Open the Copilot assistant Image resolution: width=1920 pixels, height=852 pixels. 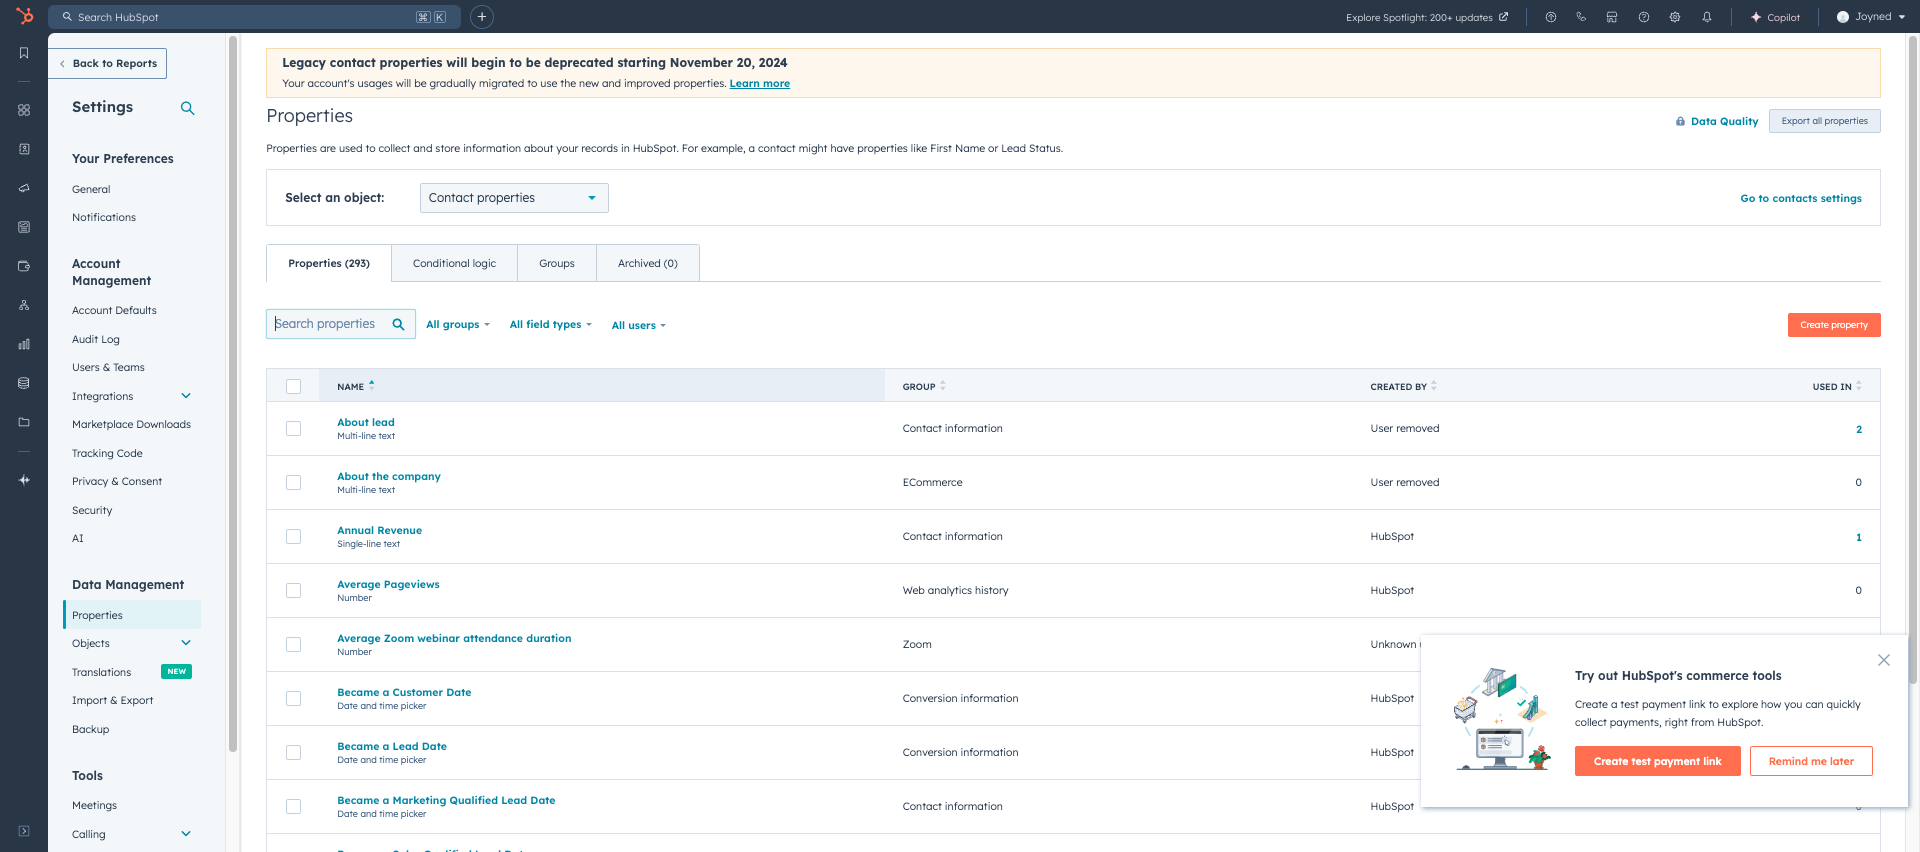point(1775,17)
